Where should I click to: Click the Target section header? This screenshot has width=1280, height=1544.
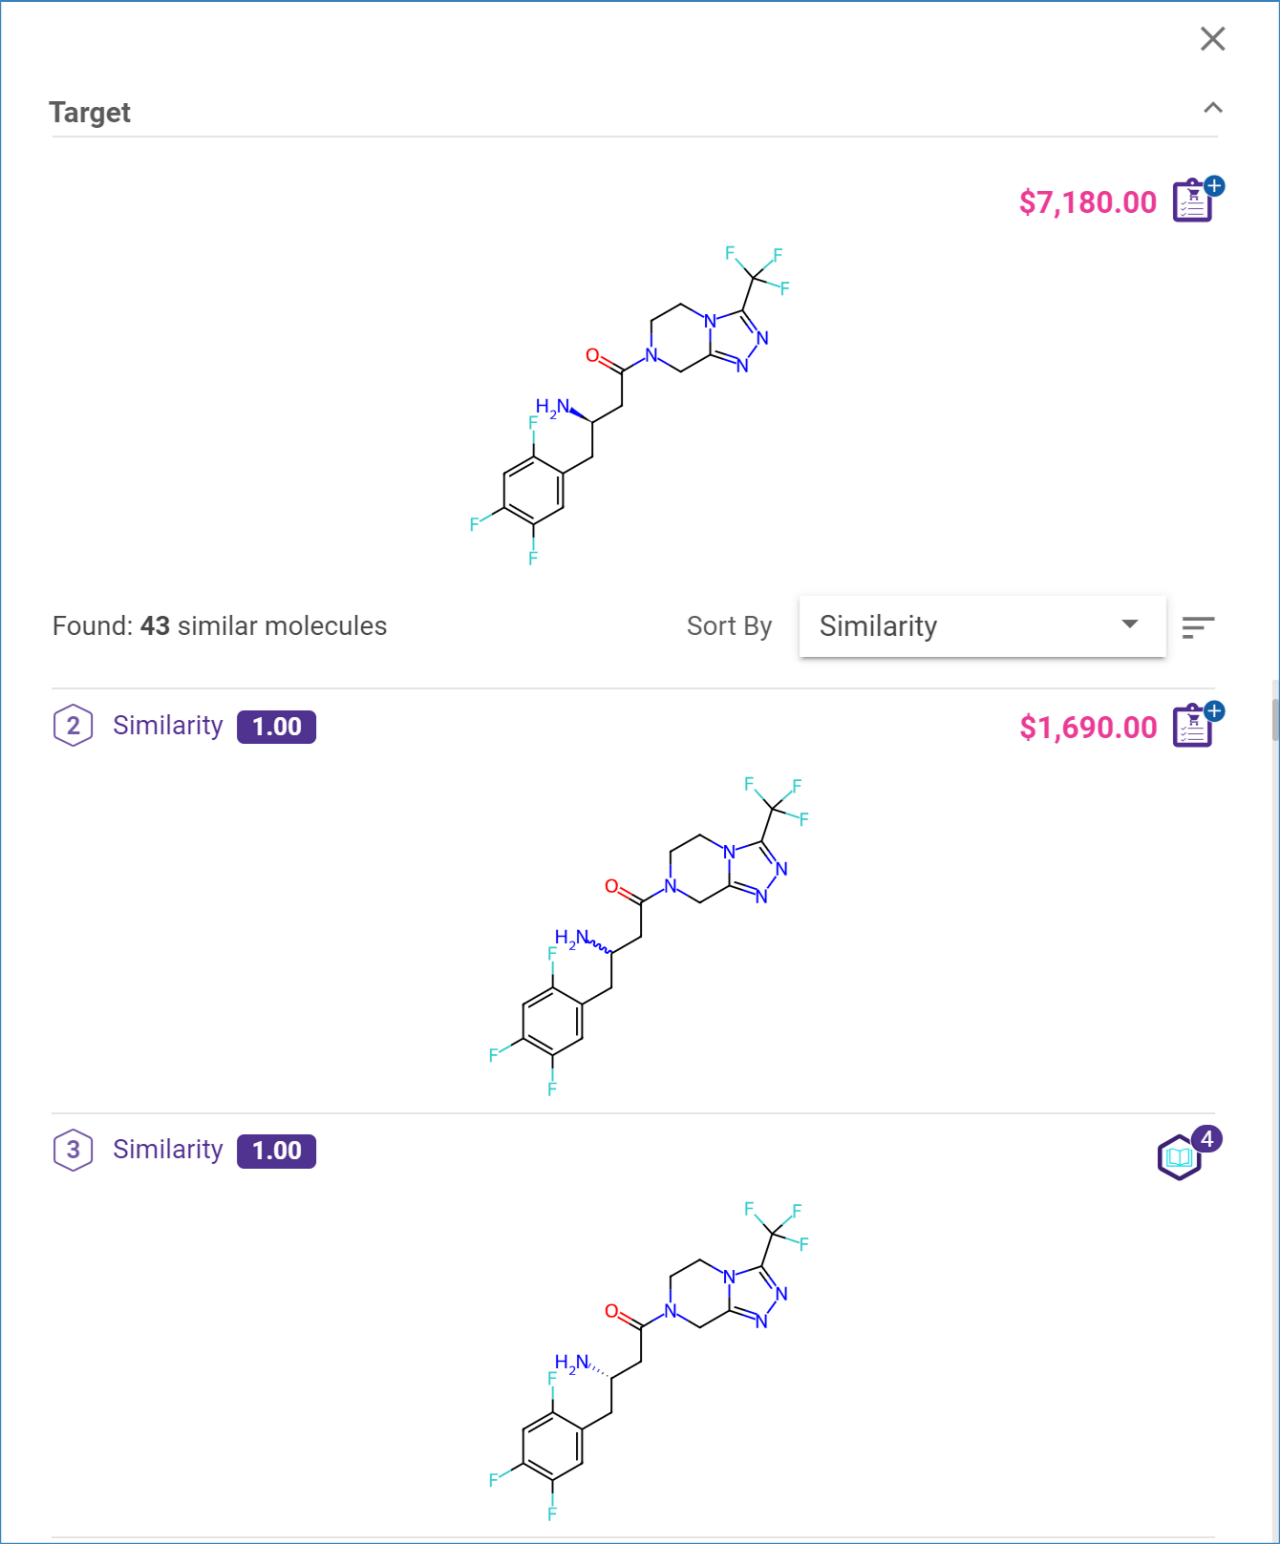(90, 112)
